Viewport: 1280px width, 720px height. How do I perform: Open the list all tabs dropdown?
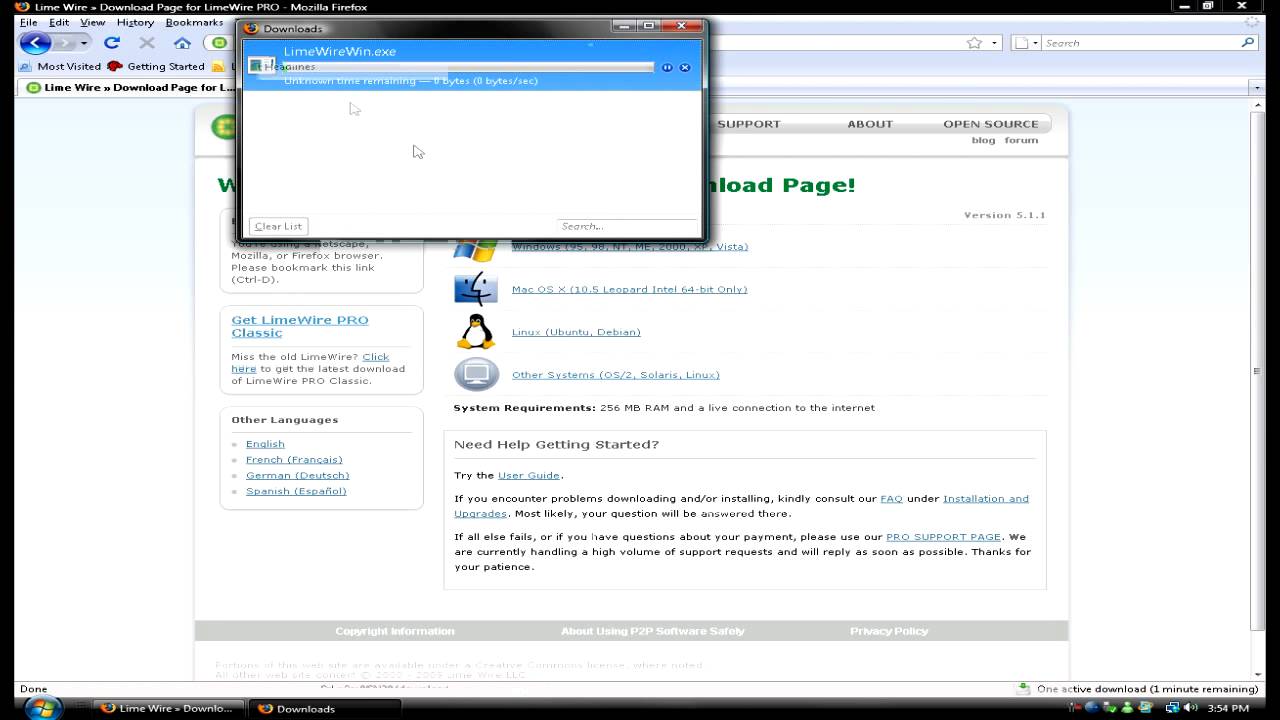pos(1258,88)
